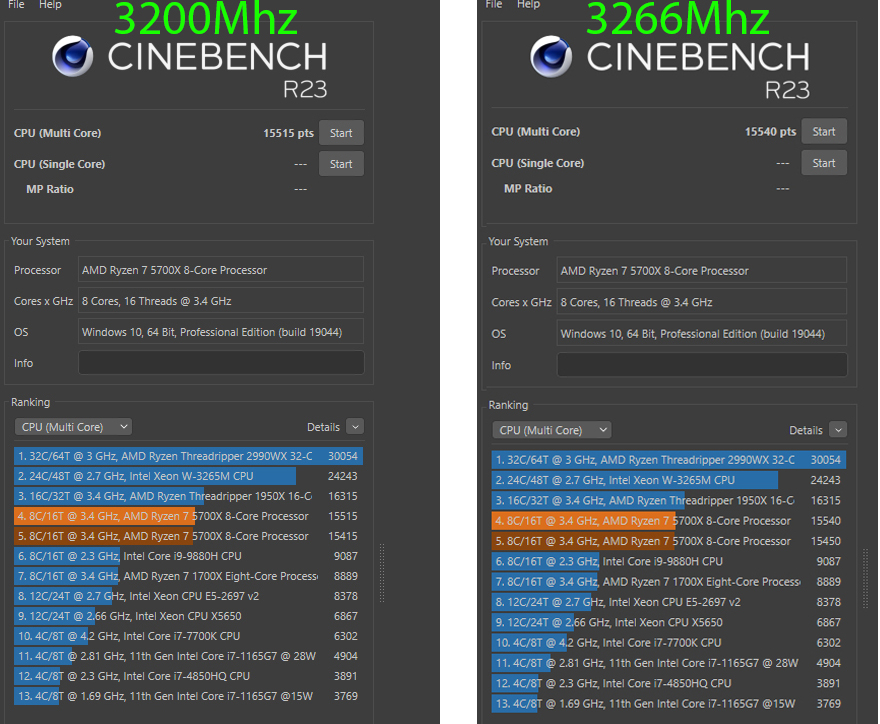Select Xeon X5650 row in right window
This screenshot has width=880, height=724.
click(x=669, y=622)
